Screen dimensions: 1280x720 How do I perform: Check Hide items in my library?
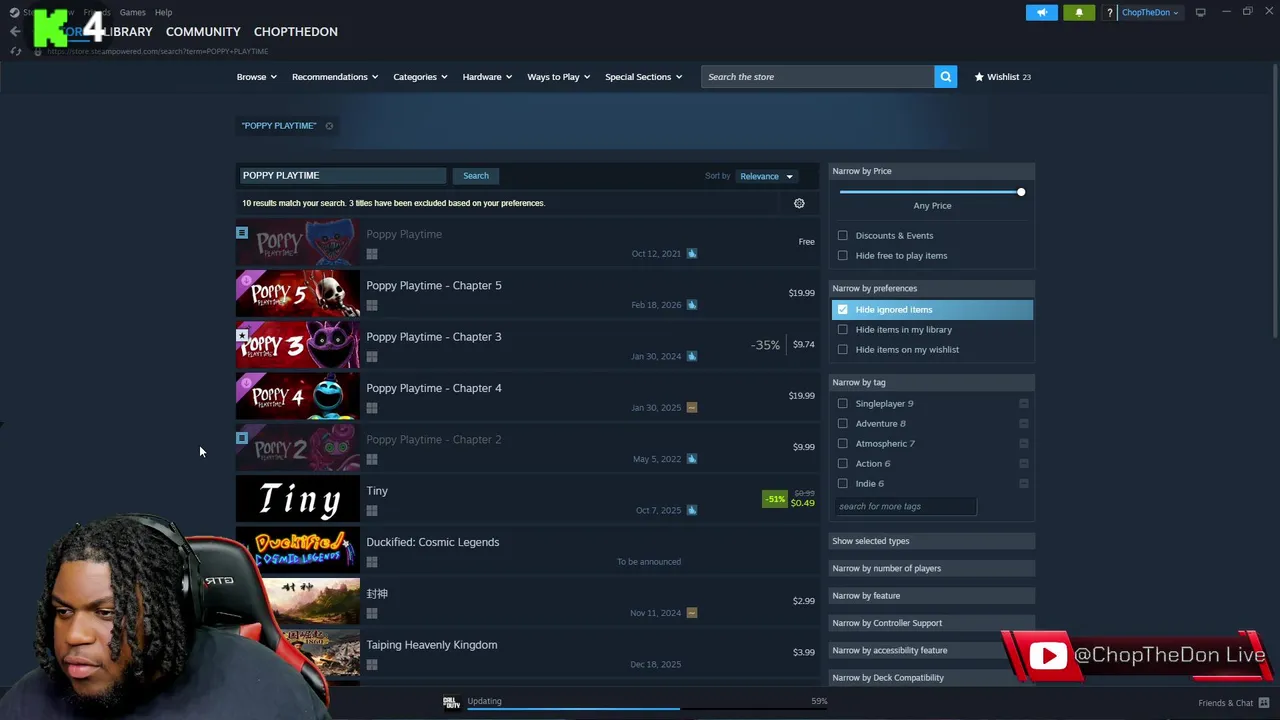(843, 330)
